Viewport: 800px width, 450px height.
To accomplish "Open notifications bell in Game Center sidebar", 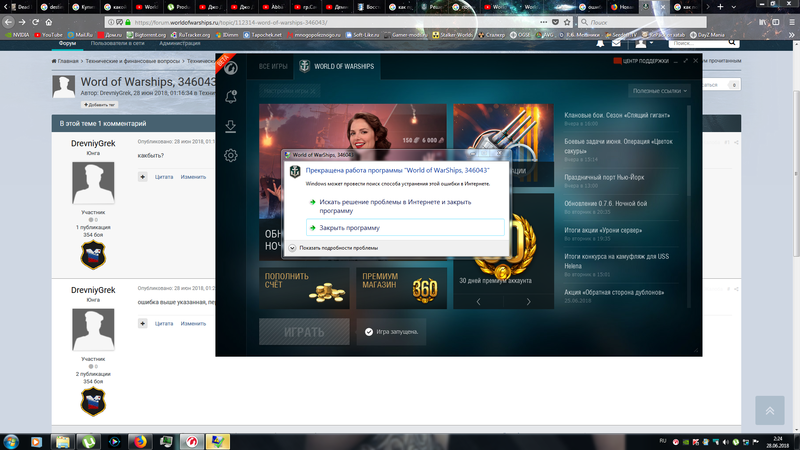I will click(x=231, y=96).
